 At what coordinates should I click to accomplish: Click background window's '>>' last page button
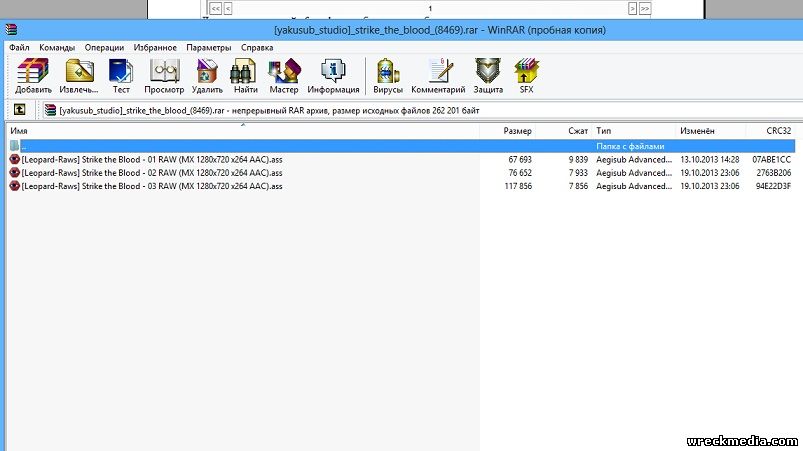pyautogui.click(x=645, y=8)
